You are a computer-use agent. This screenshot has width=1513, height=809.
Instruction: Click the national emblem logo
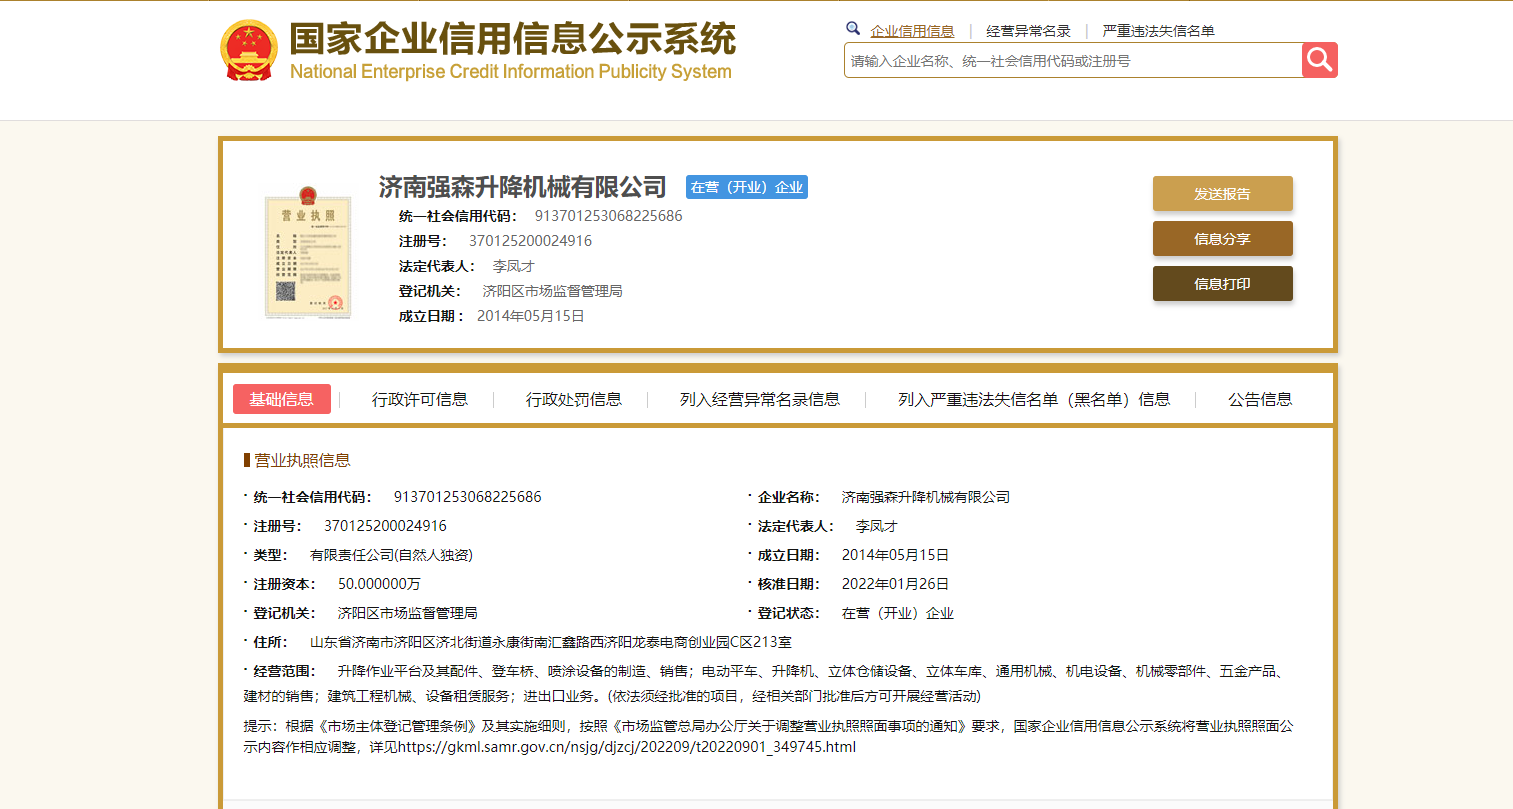click(248, 50)
